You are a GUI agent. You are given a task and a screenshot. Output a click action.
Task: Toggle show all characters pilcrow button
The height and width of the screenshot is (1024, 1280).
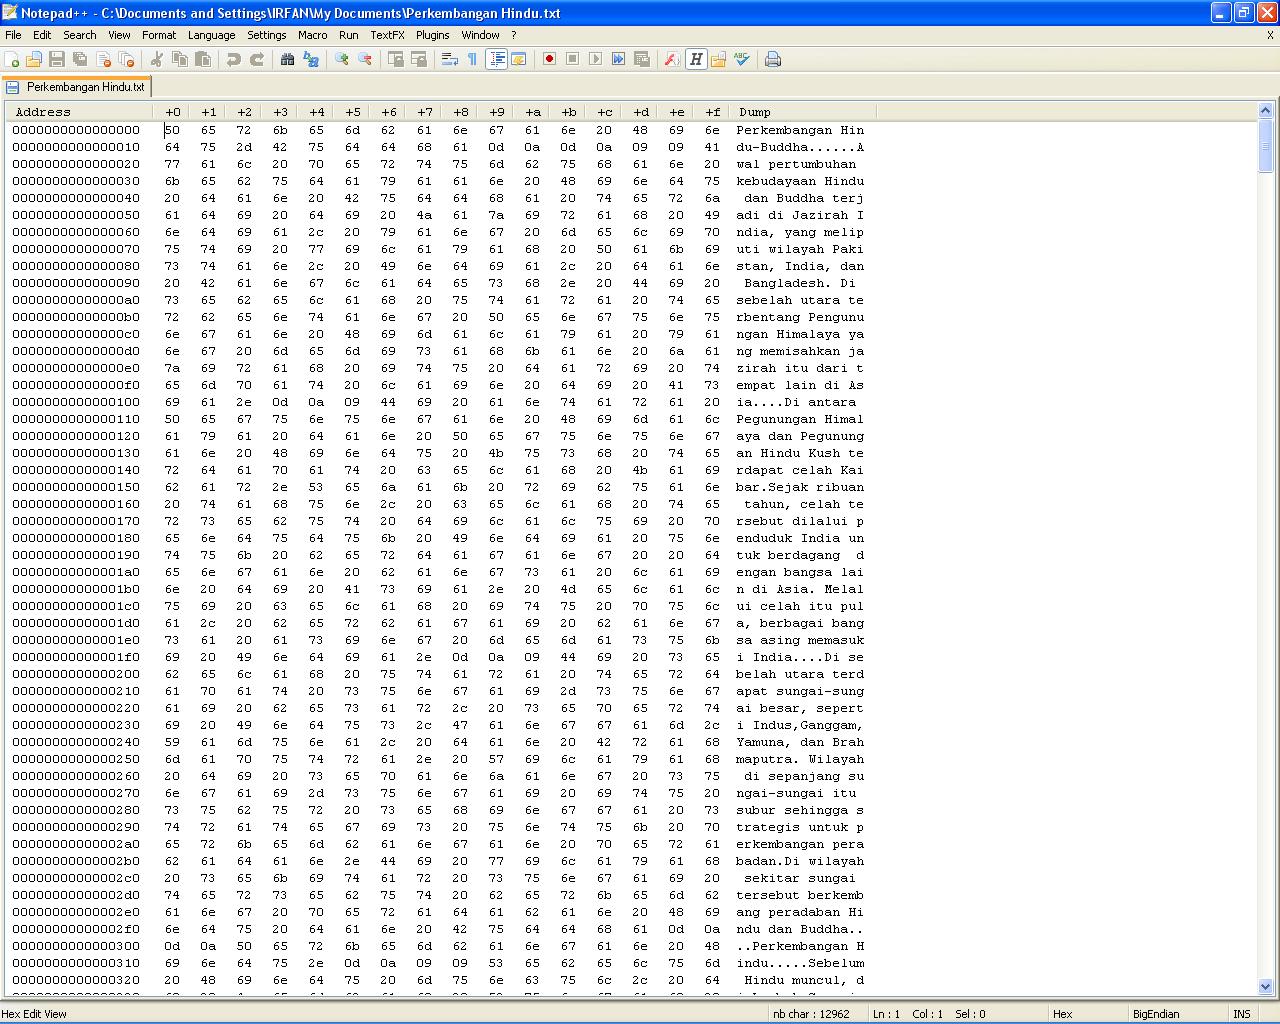click(472, 60)
